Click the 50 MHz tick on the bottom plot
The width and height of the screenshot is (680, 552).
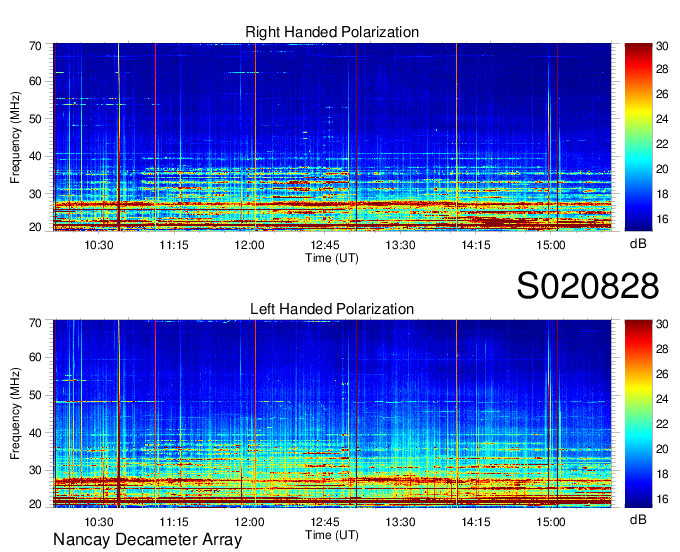coord(35,395)
